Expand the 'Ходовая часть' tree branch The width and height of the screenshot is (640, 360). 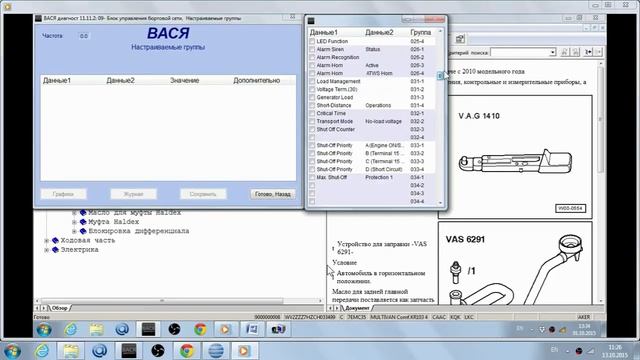click(47, 241)
